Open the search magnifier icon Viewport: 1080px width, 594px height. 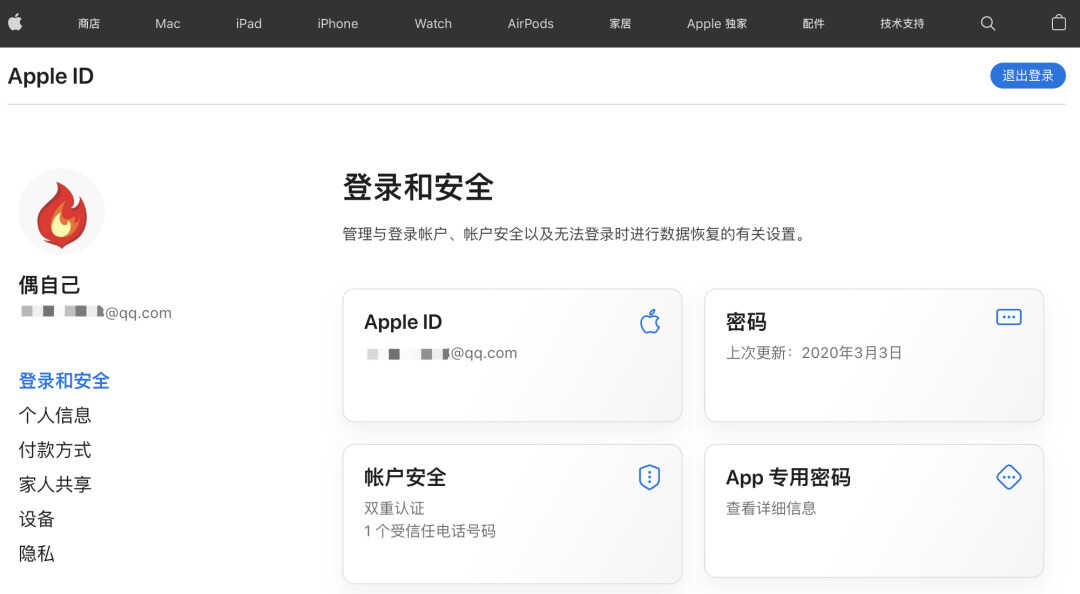(988, 23)
